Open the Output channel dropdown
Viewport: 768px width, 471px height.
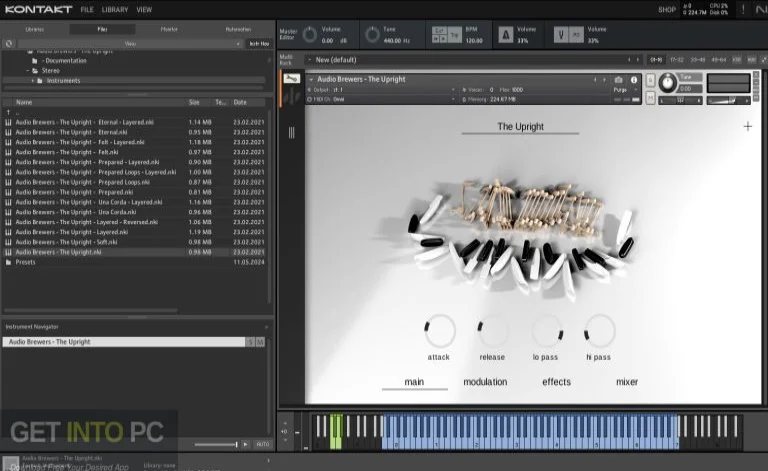coord(382,90)
